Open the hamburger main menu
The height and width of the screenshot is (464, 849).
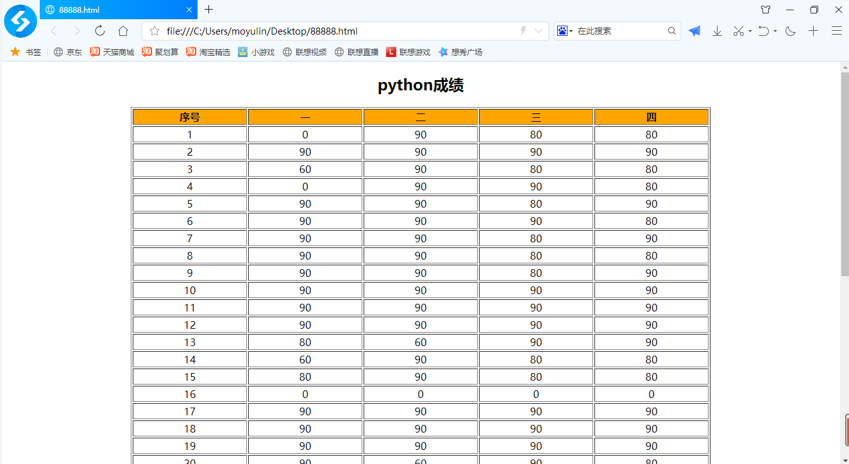837,31
